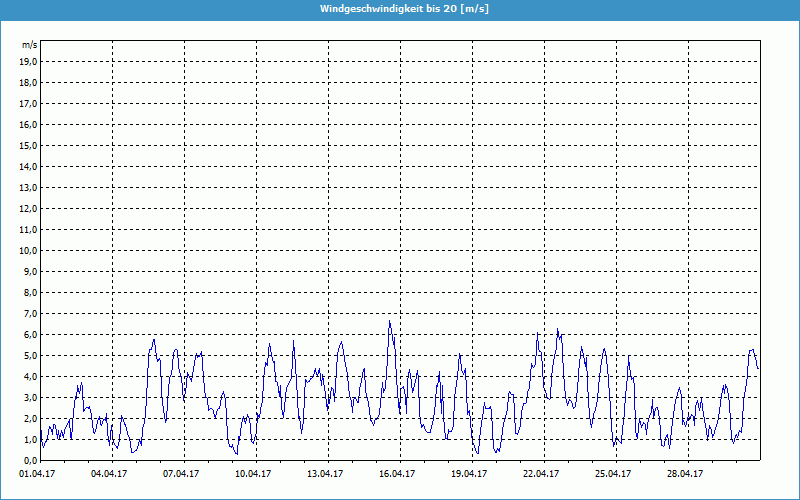Select the 10,0 y-axis label
This screenshot has height=500, width=800.
tap(29, 251)
